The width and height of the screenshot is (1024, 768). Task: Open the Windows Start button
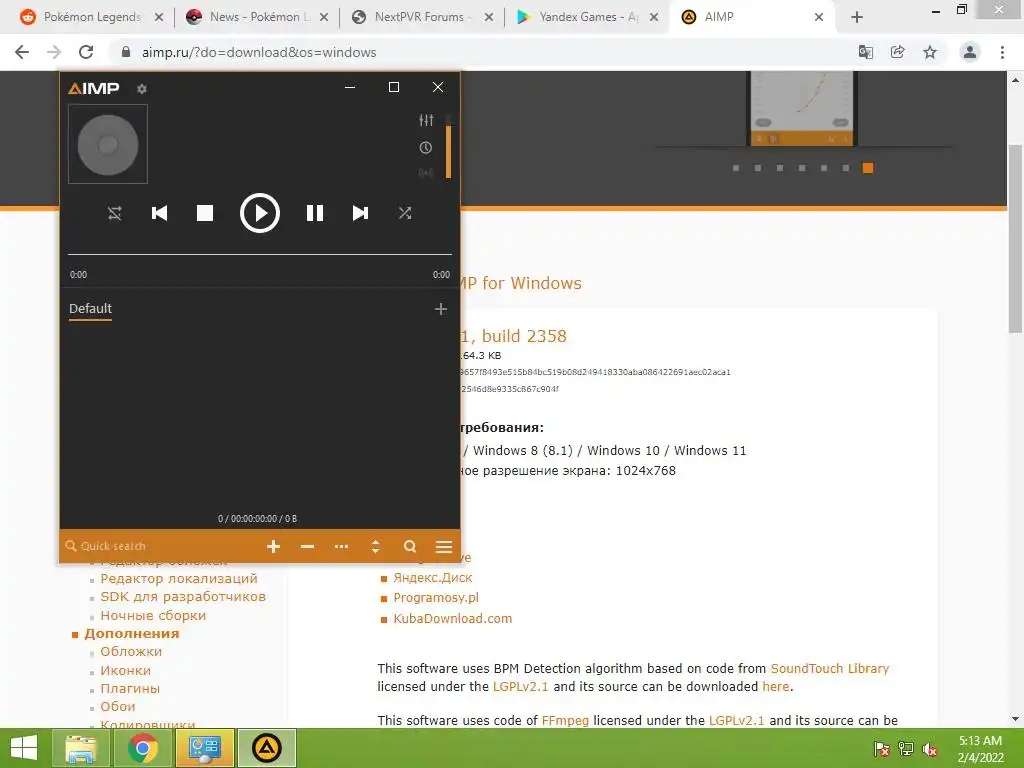[x=24, y=748]
